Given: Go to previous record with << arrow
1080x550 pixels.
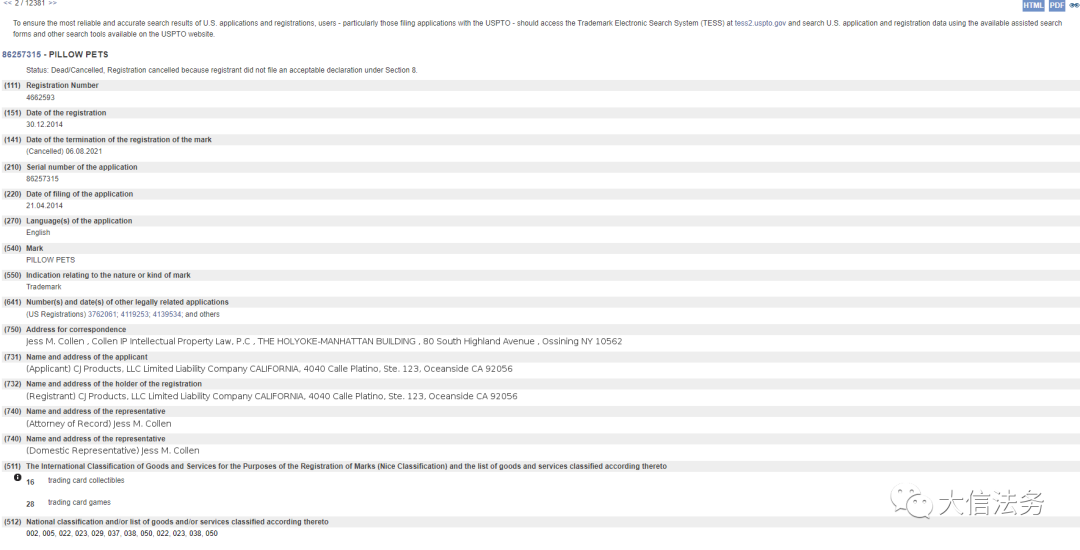Looking at the screenshot, I should (8, 3).
